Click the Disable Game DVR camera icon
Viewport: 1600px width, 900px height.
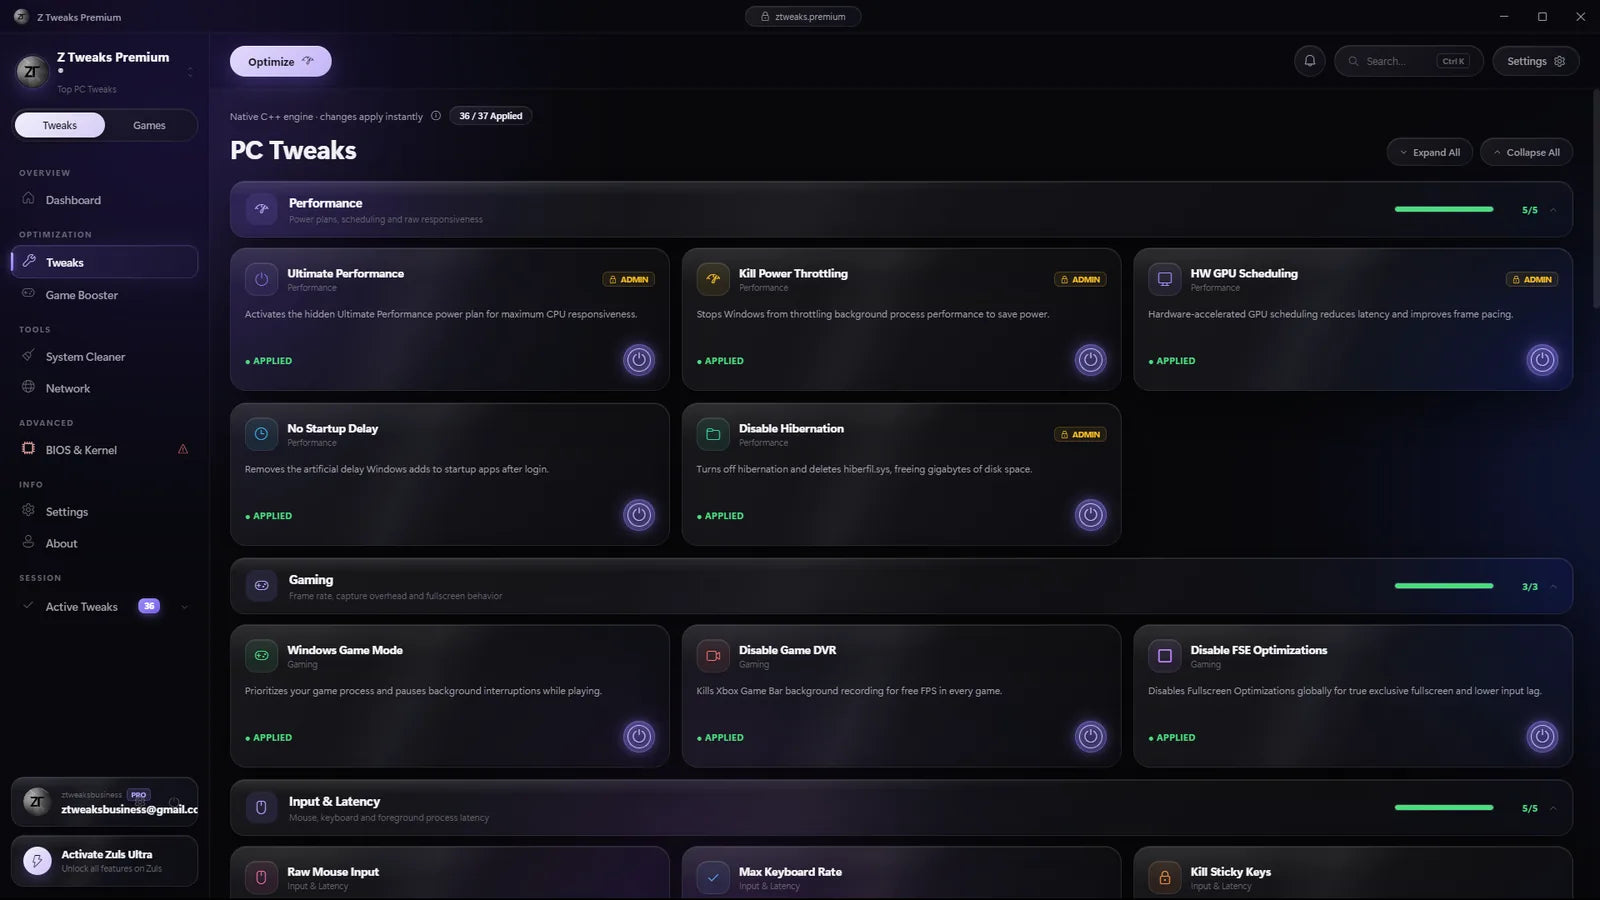[713, 656]
